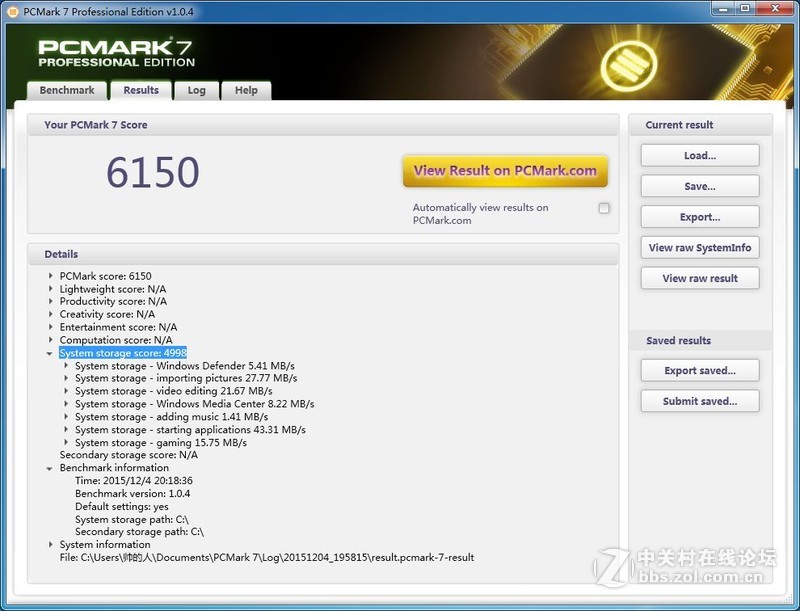
Task: Open View raw result
Action: (x=700, y=278)
